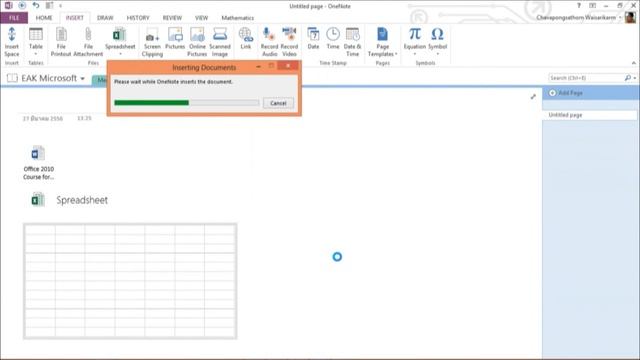Click the Search (Ctrl+E) box
The height and width of the screenshot is (360, 640).
click(x=586, y=78)
